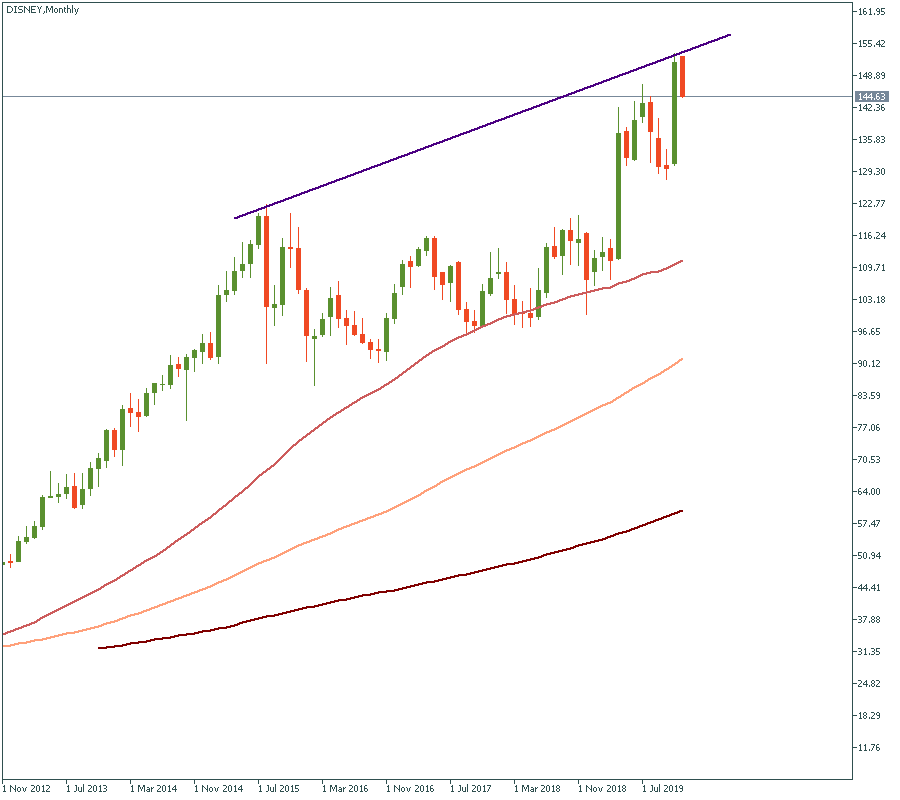This screenshot has width=900, height=800.
Task: Click the 1 Mar 2014 date label
Action: point(156,788)
